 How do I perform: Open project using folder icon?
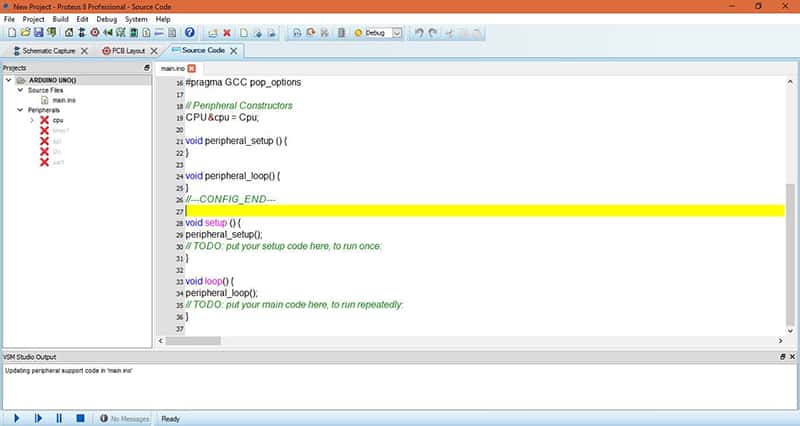26,33
